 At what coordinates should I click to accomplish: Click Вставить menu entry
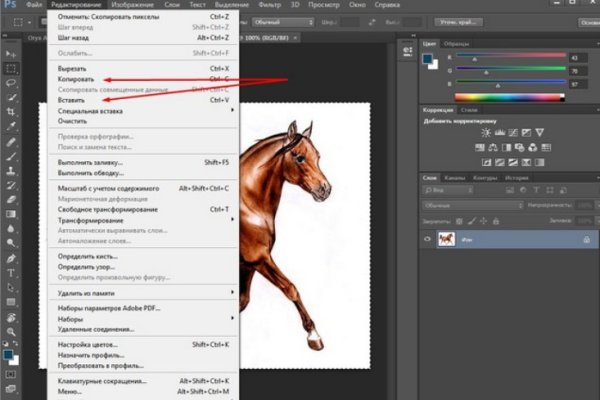73,100
